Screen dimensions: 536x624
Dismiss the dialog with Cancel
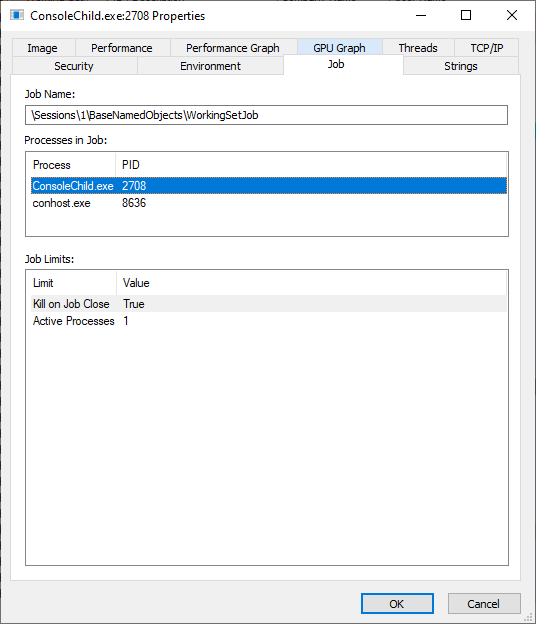coord(484,603)
